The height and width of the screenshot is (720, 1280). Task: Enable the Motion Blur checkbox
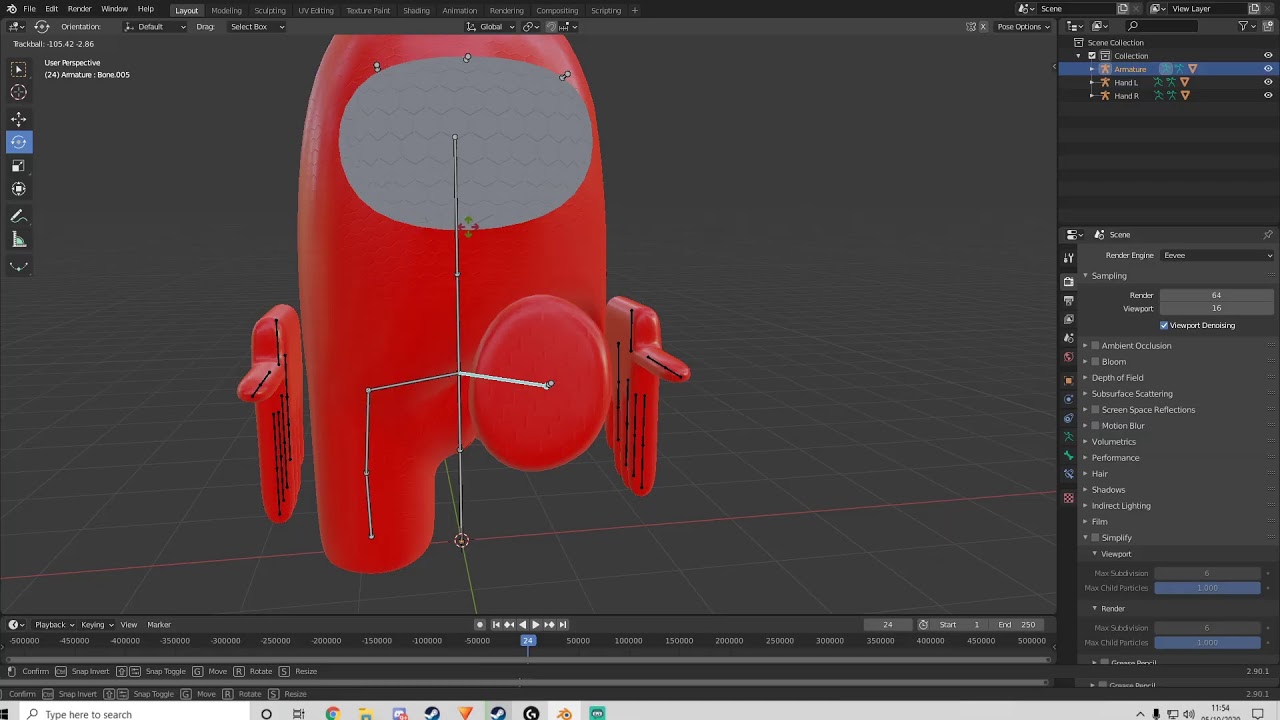click(x=1095, y=426)
